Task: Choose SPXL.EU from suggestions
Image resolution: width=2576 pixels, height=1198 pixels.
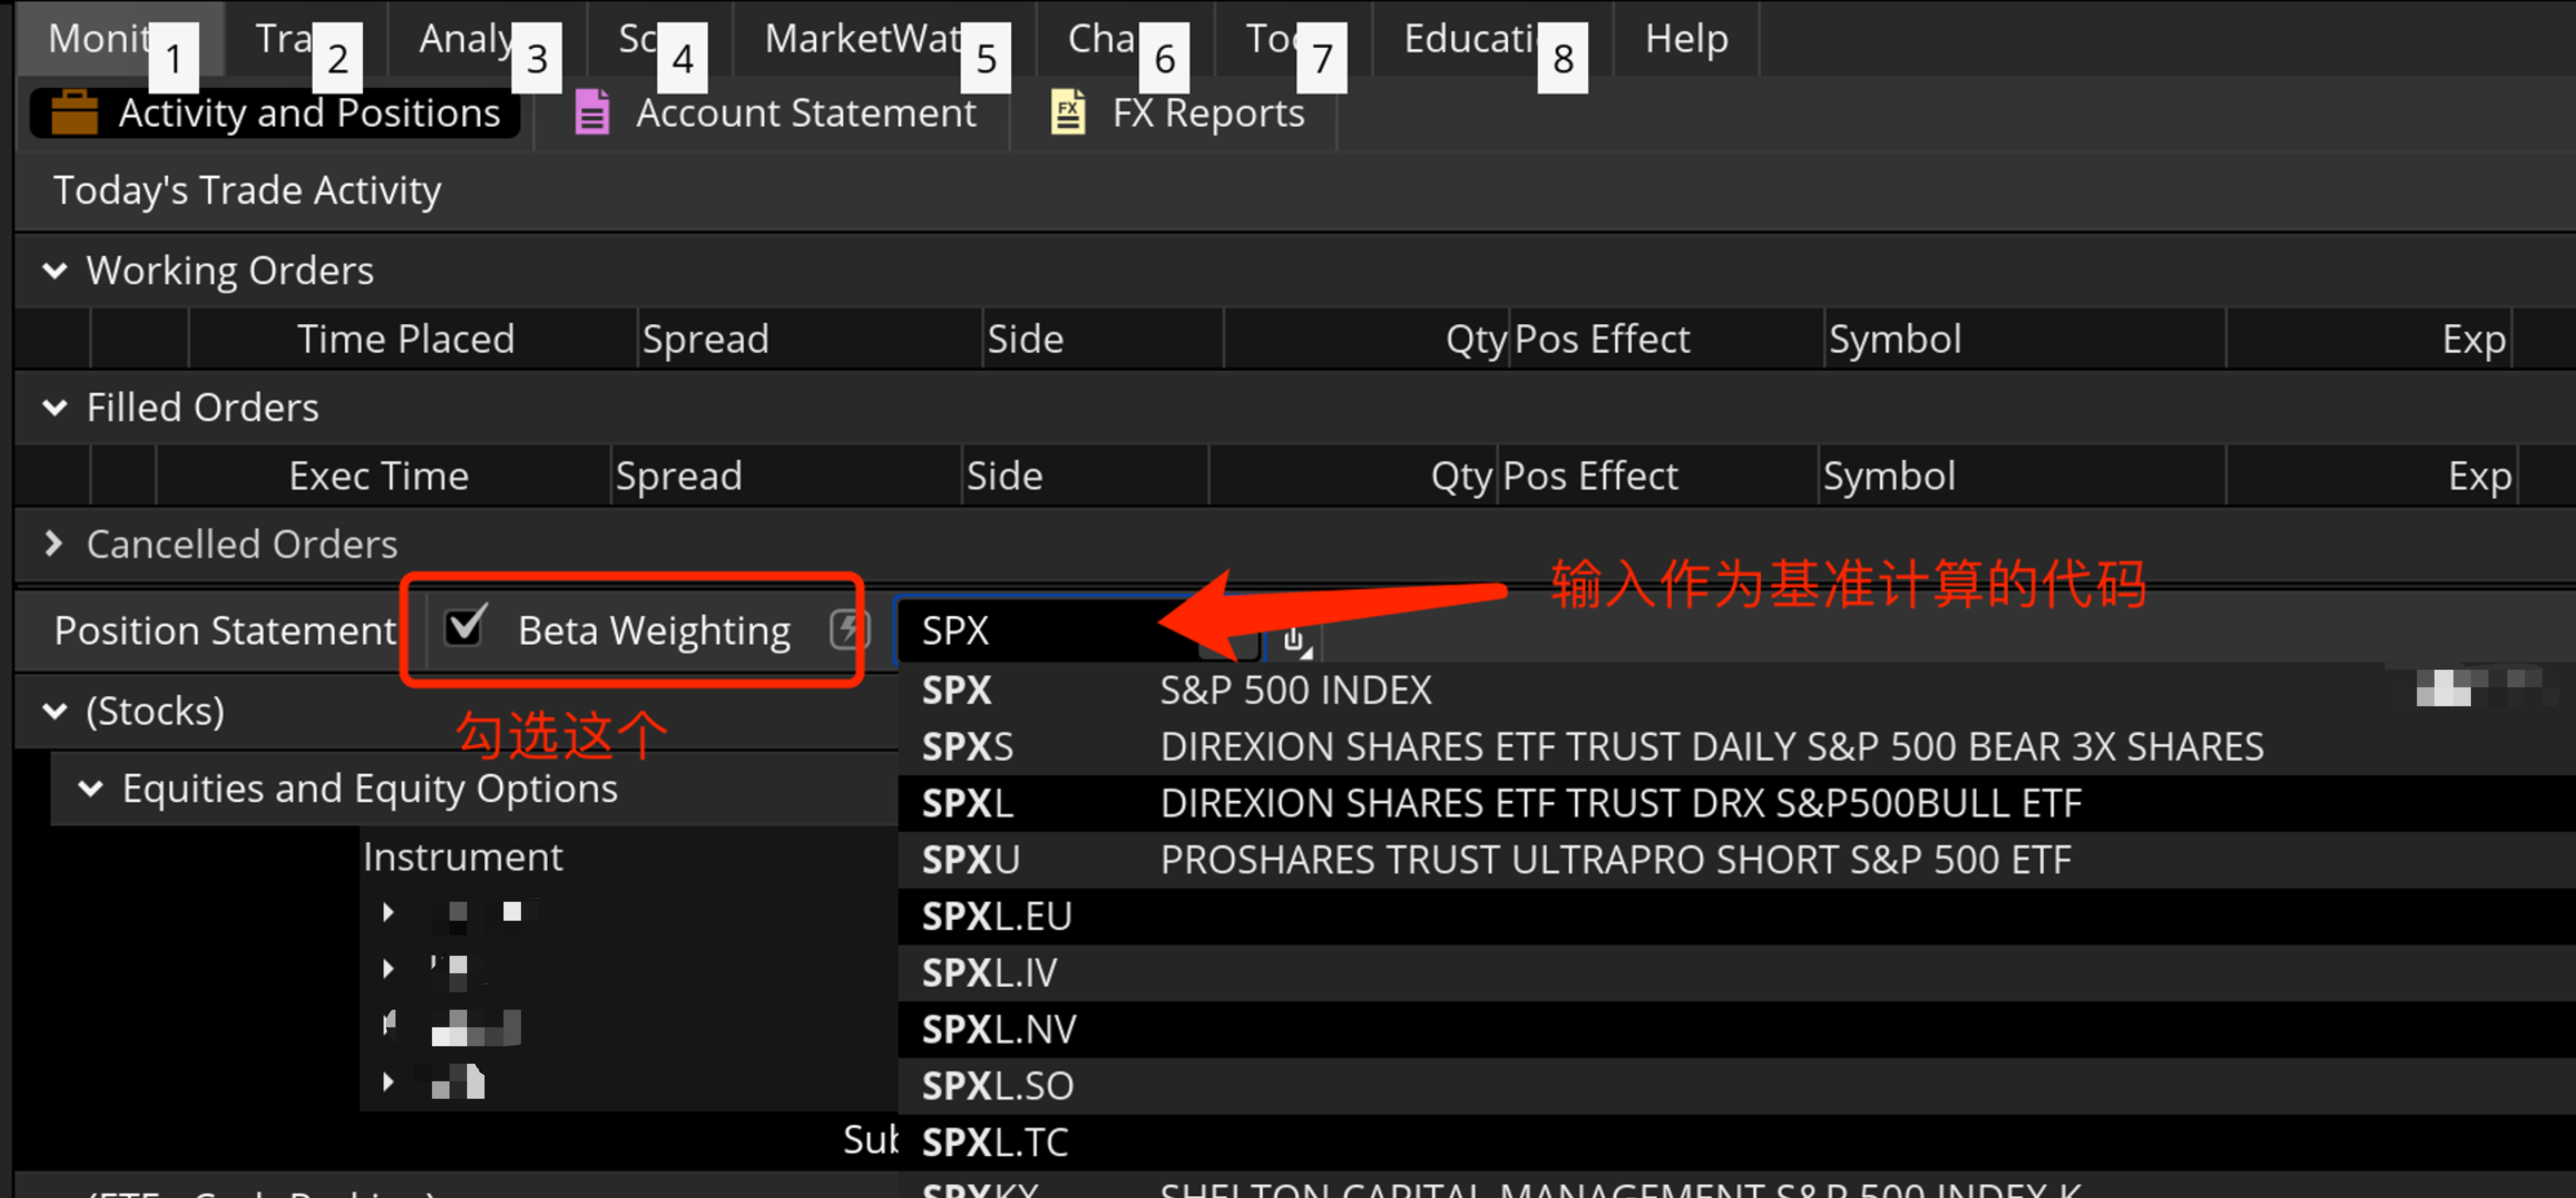Action: [x=1736, y=916]
